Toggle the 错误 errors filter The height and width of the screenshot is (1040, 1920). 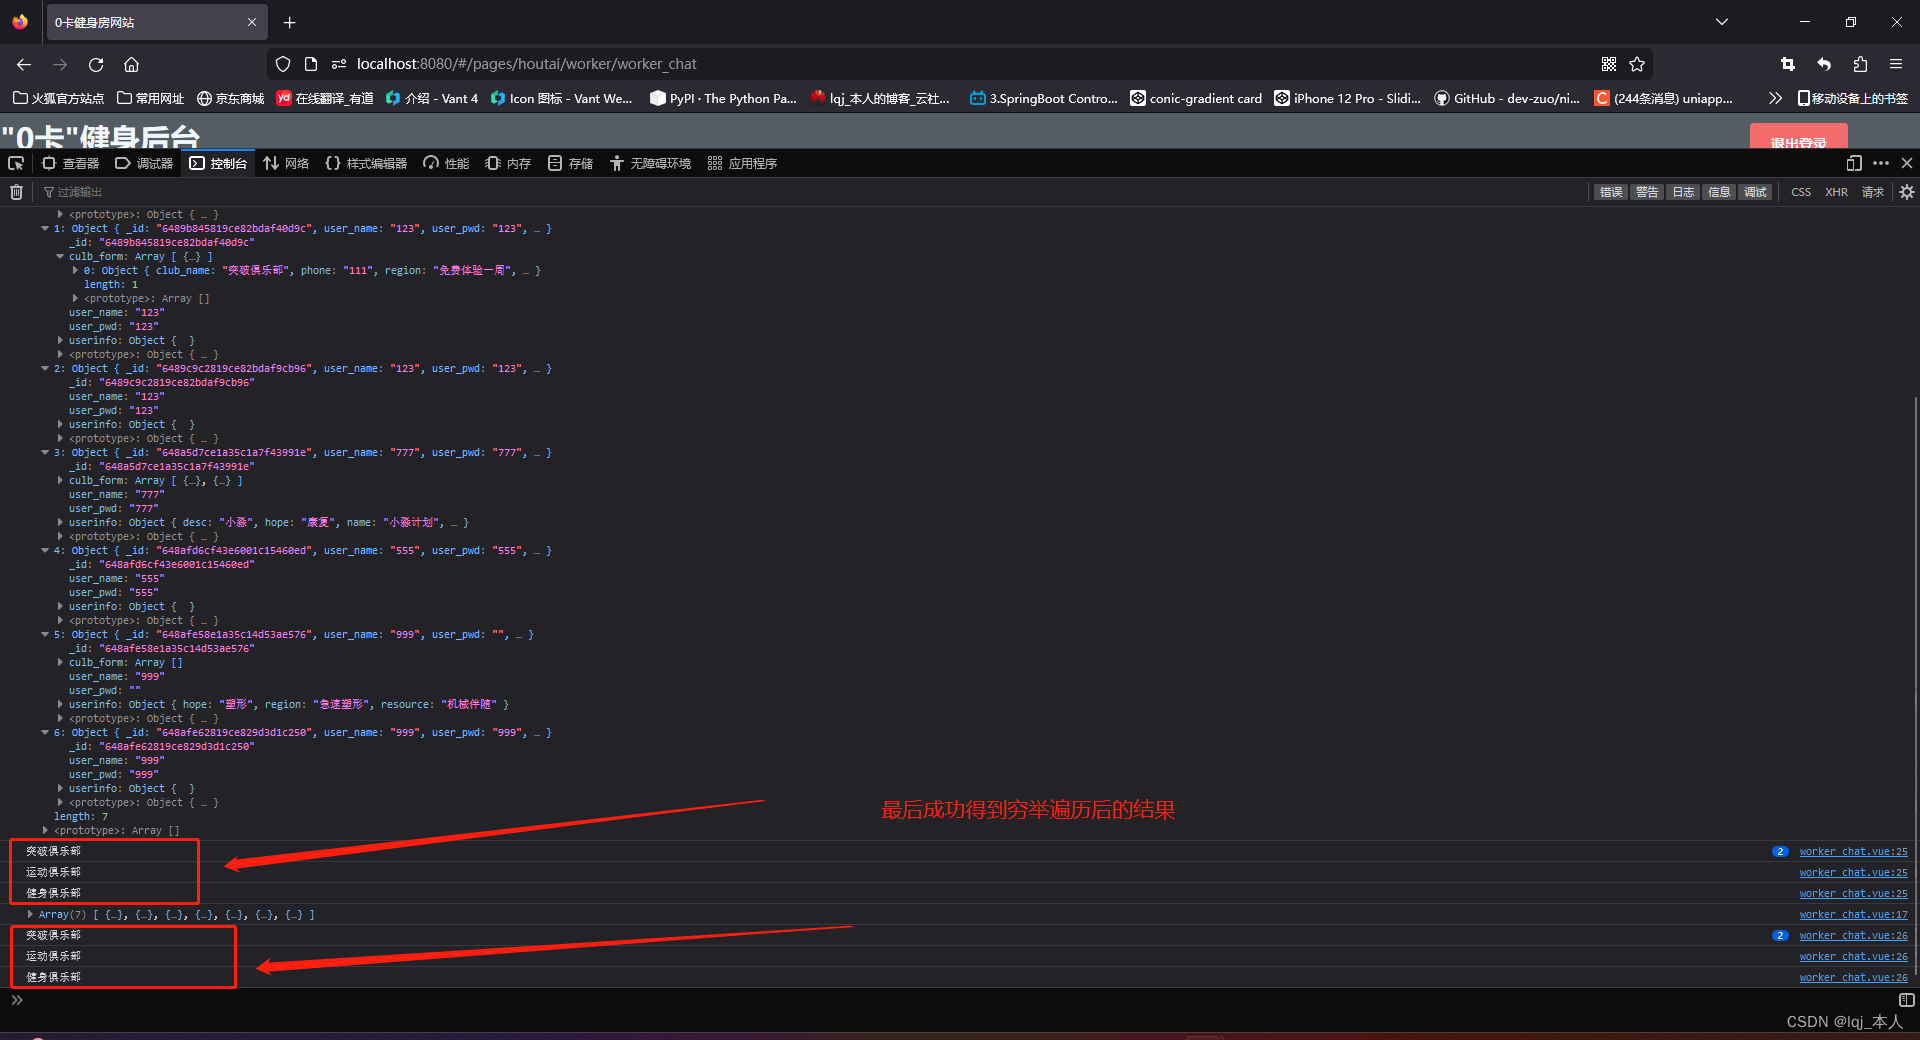pos(1611,192)
